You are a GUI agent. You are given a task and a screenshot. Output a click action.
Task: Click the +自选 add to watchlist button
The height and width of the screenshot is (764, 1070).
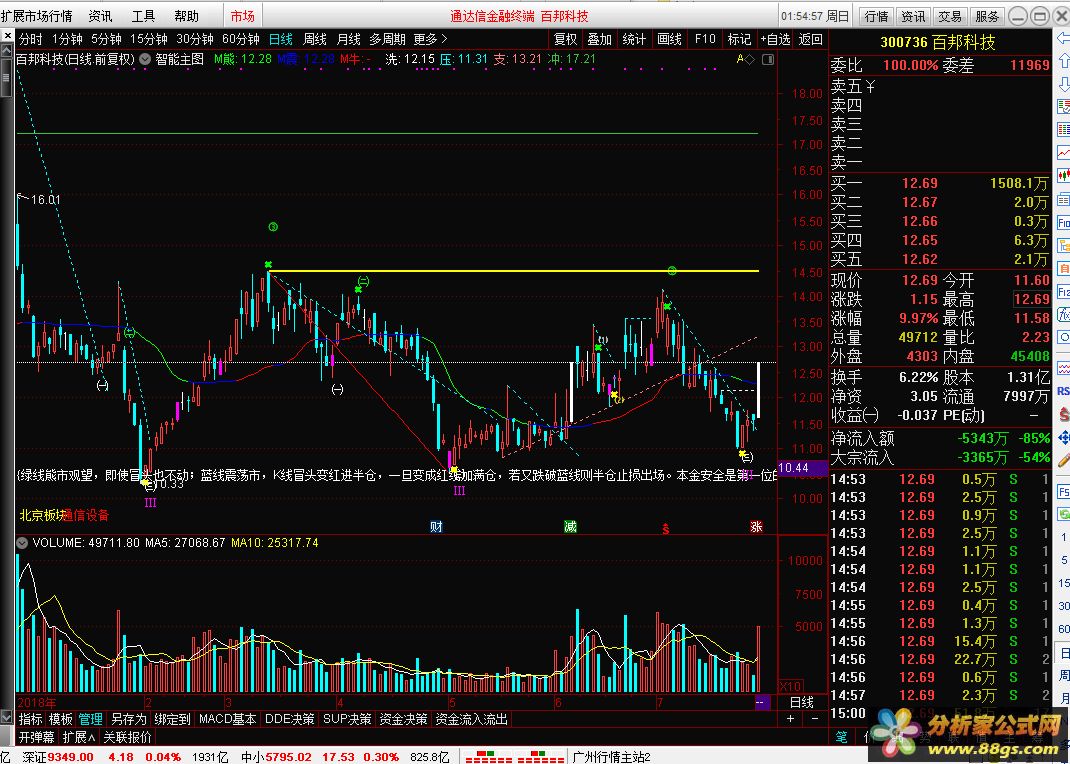[776, 39]
